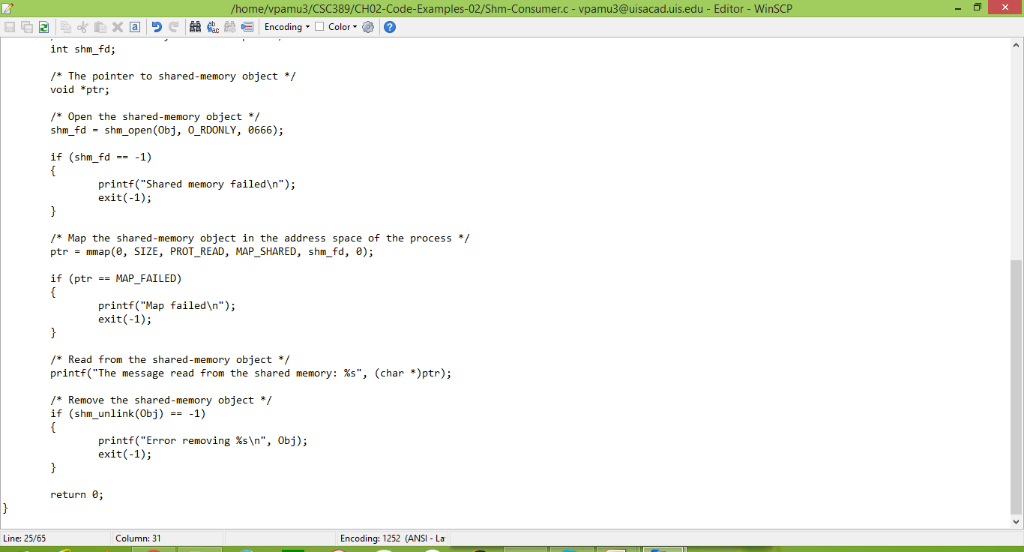Screen dimensions: 1024x552
Task: Click the "Shared memory failed" printf line
Action: [197, 184]
